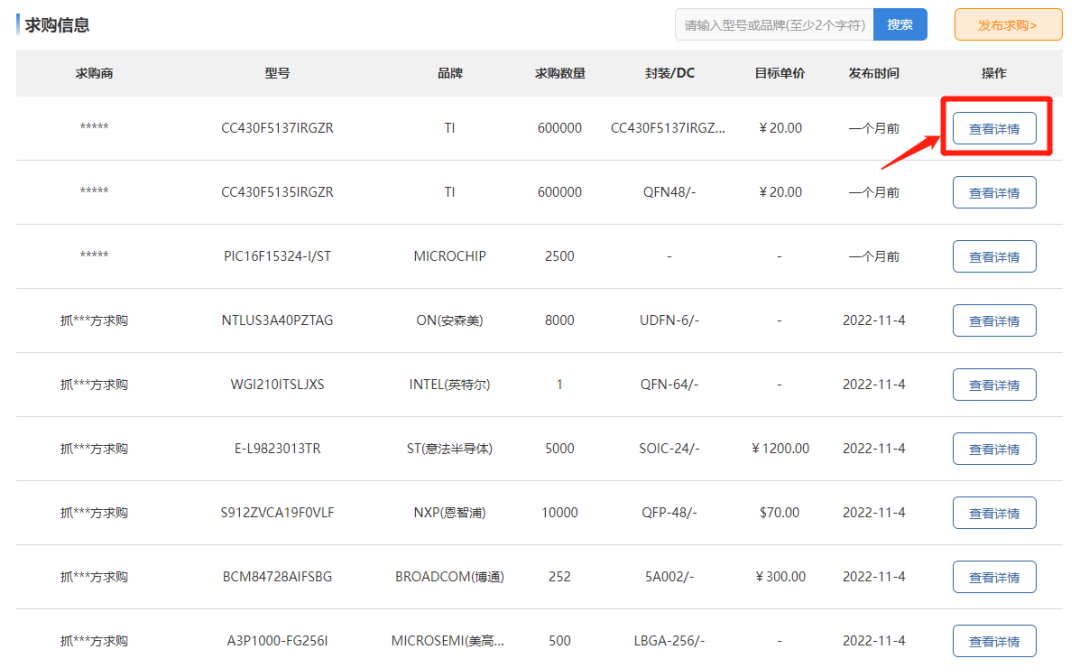This screenshot has height=668, width=1080.
Task: Select the 操作 column header
Action: pyautogui.click(x=994, y=73)
